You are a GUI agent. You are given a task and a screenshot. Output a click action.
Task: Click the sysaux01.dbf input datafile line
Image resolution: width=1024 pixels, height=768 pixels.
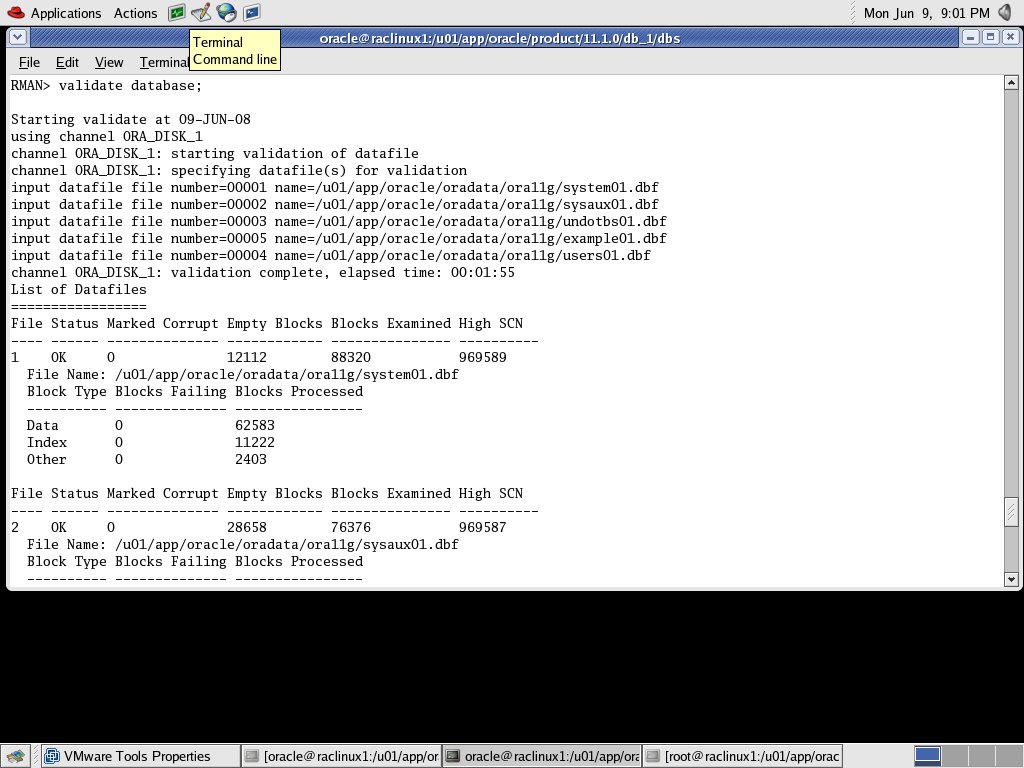point(335,204)
